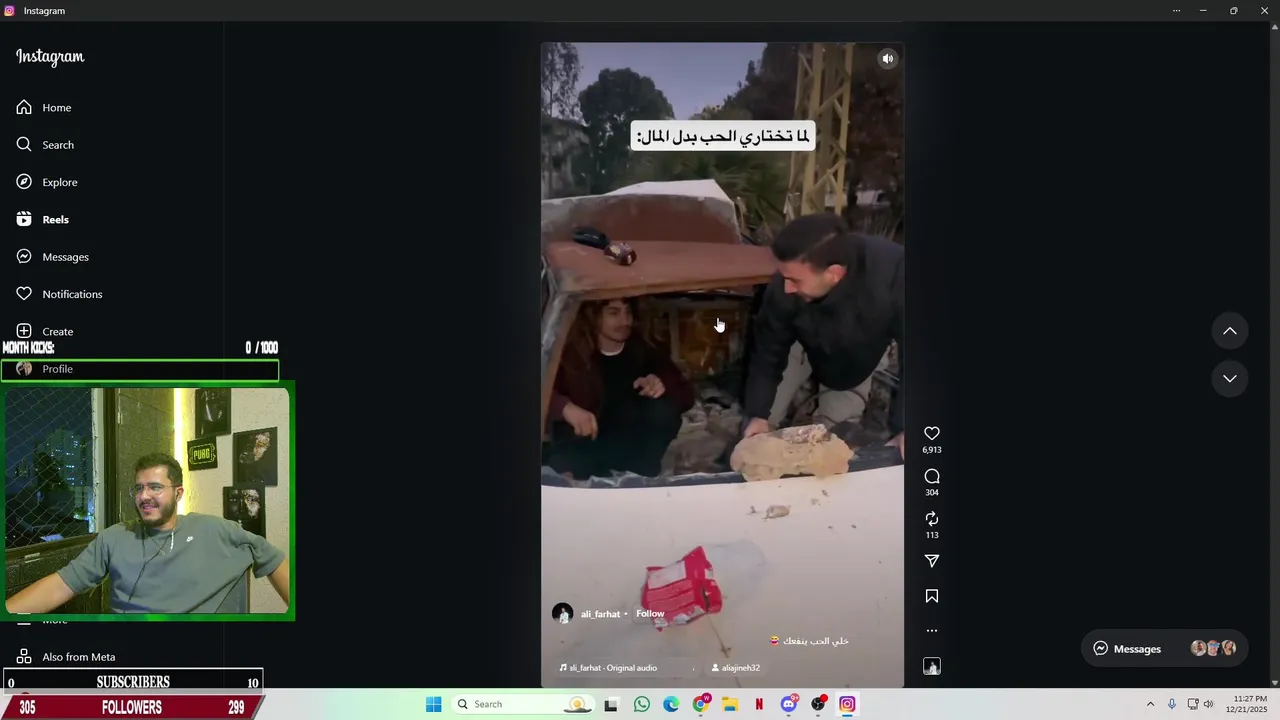Viewport: 1280px width, 720px height.
Task: Click the window scrollbar down arrow
Action: coord(1274,682)
